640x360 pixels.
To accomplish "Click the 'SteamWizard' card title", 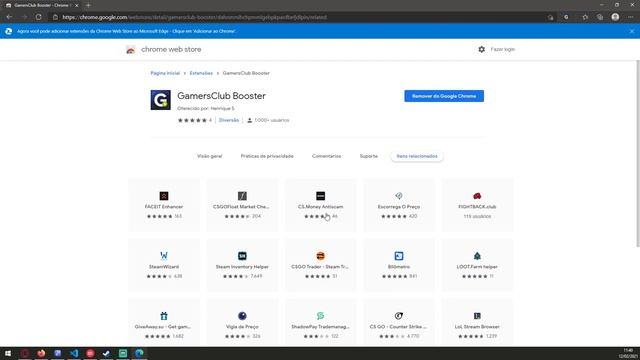I will click(164, 267).
